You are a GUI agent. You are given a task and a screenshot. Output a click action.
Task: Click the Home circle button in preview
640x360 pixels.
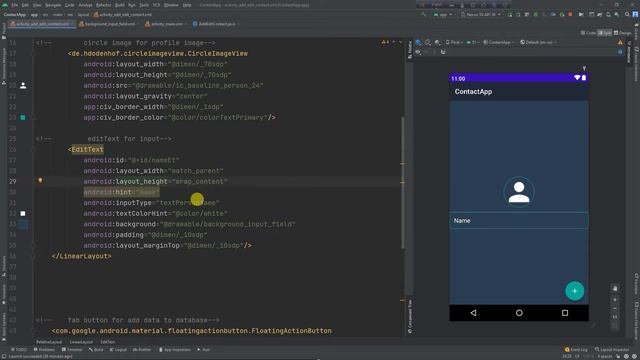click(x=519, y=313)
